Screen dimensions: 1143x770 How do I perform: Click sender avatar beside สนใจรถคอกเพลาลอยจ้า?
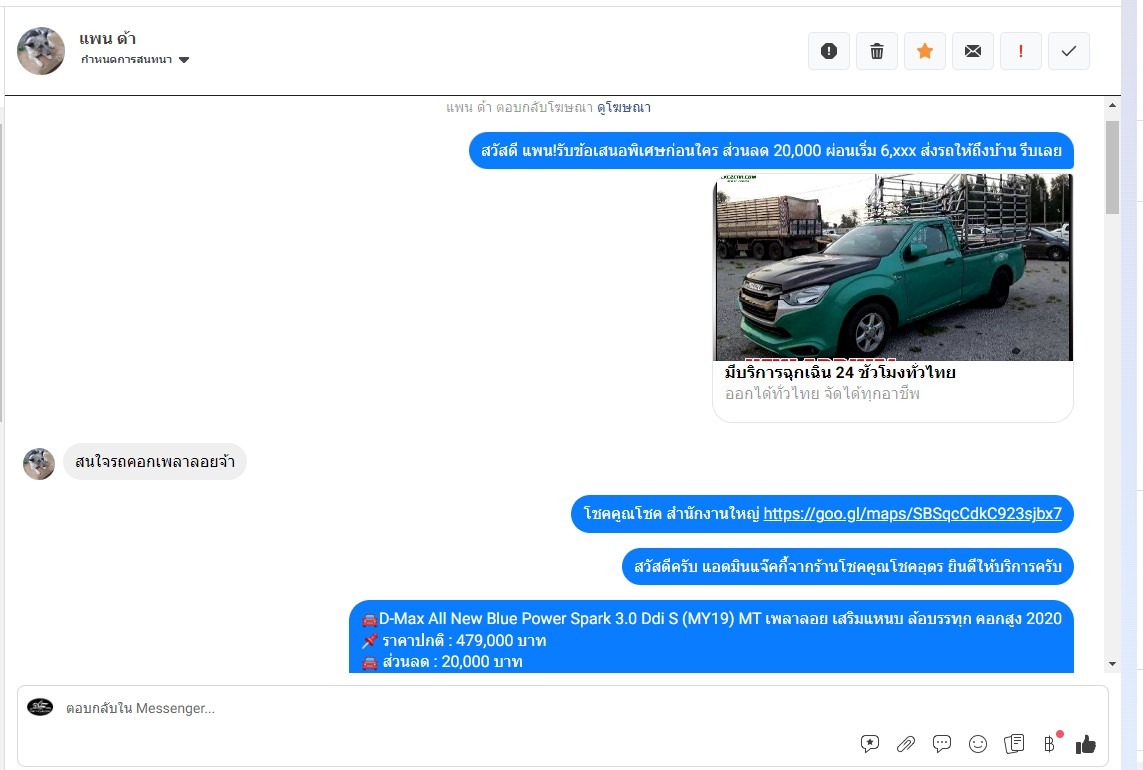click(39, 464)
